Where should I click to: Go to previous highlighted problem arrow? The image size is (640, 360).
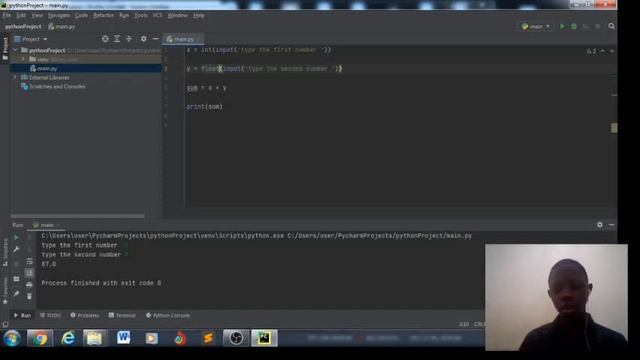click(603, 51)
